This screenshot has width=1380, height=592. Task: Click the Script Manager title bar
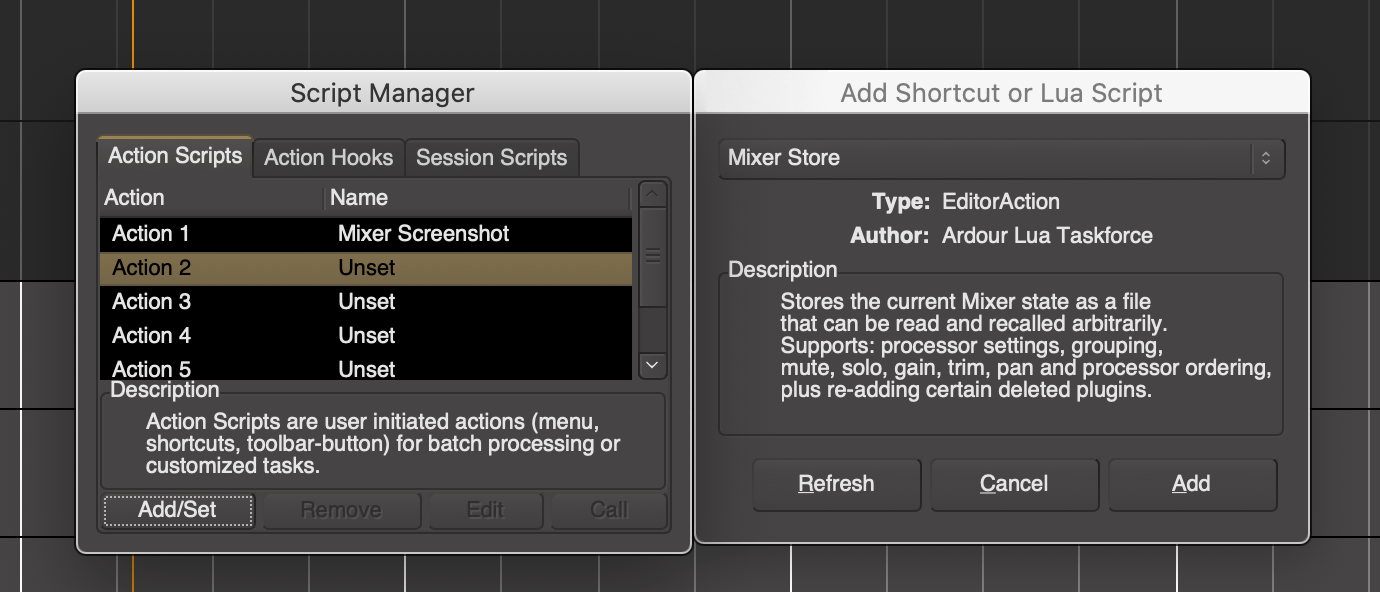[381, 93]
